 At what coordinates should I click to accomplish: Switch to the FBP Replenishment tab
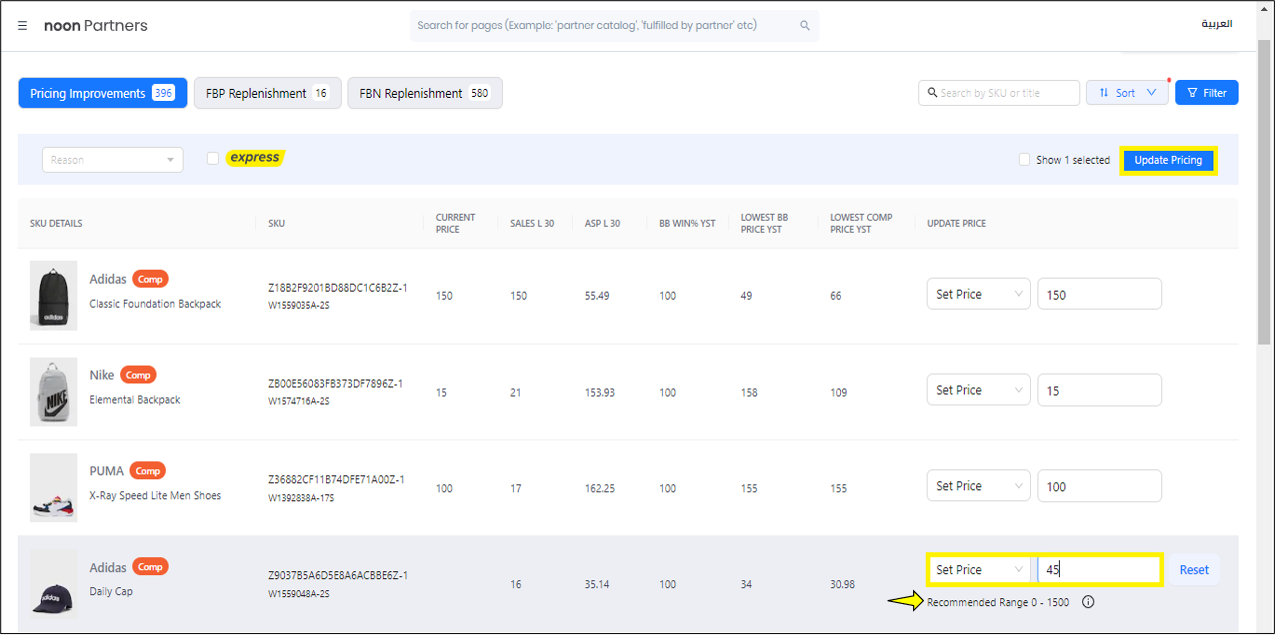pyautogui.click(x=267, y=93)
